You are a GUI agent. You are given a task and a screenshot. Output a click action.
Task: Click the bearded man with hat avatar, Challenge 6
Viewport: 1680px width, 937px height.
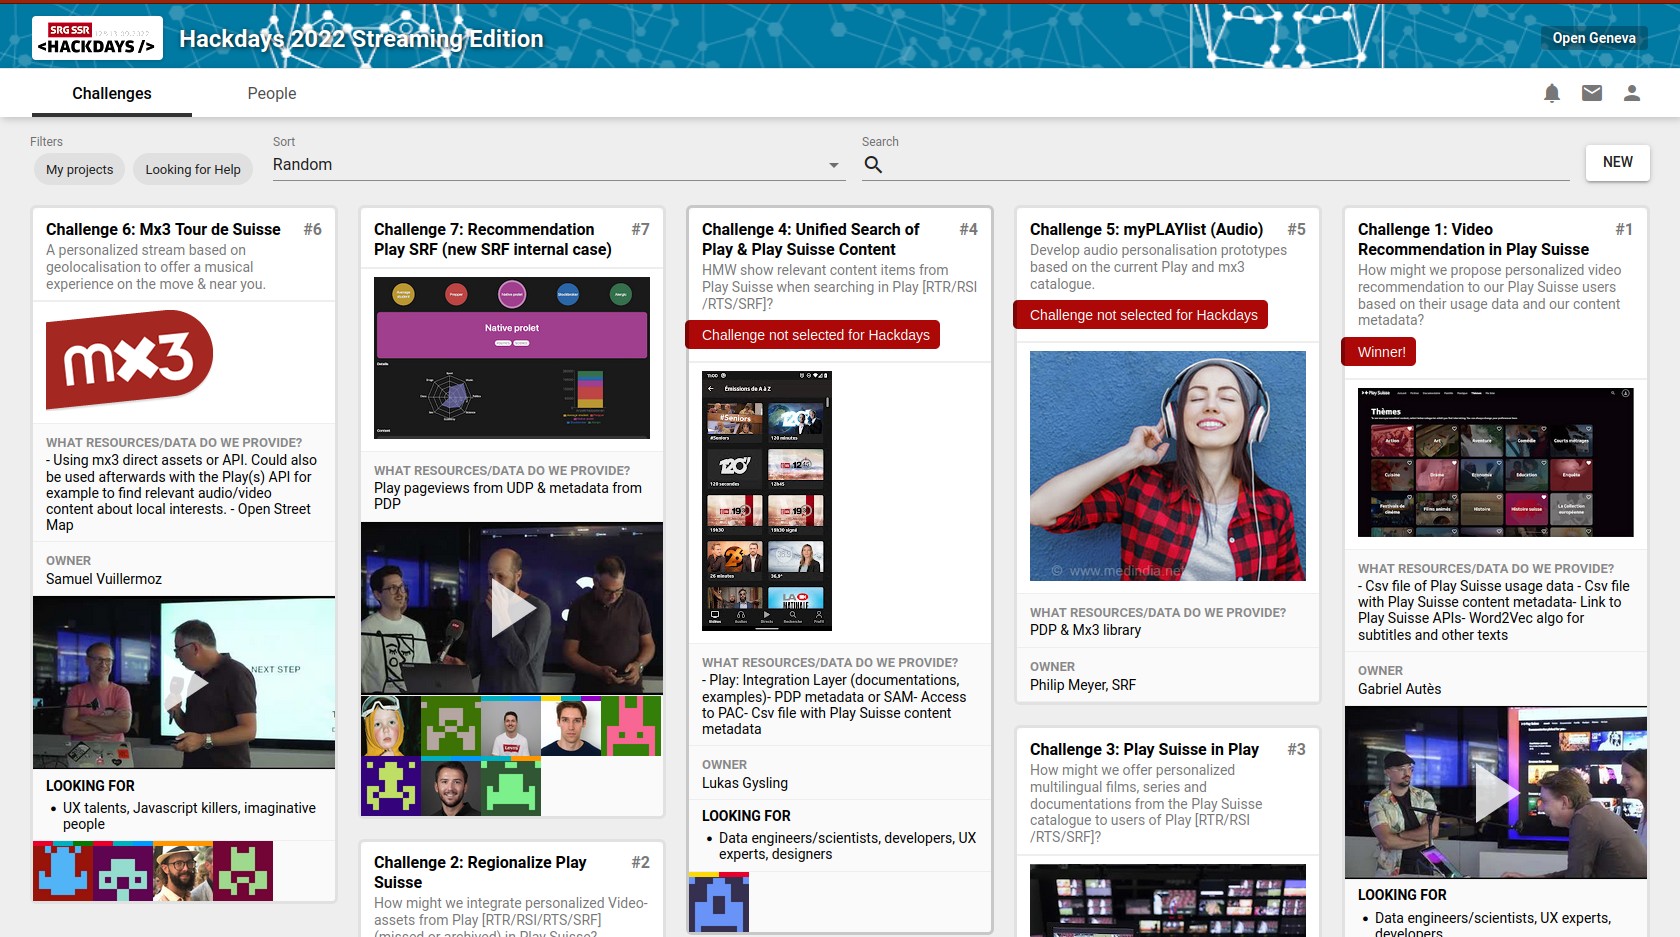pyautogui.click(x=183, y=871)
